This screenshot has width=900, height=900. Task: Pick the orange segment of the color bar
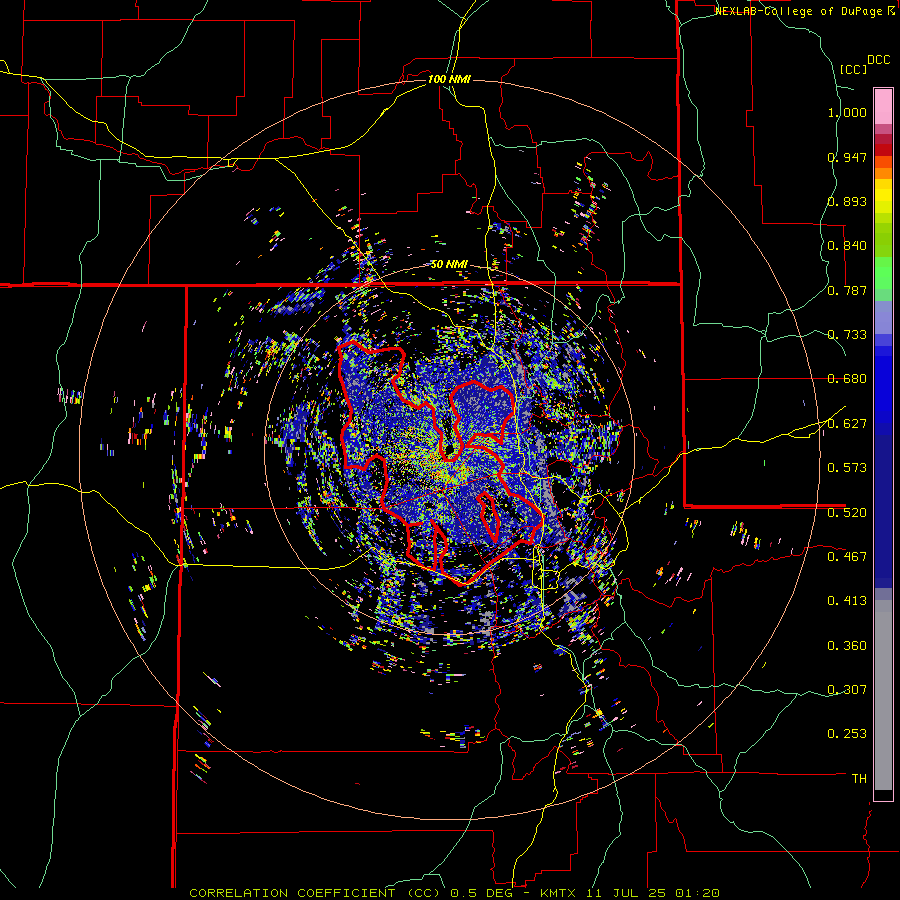(883, 173)
